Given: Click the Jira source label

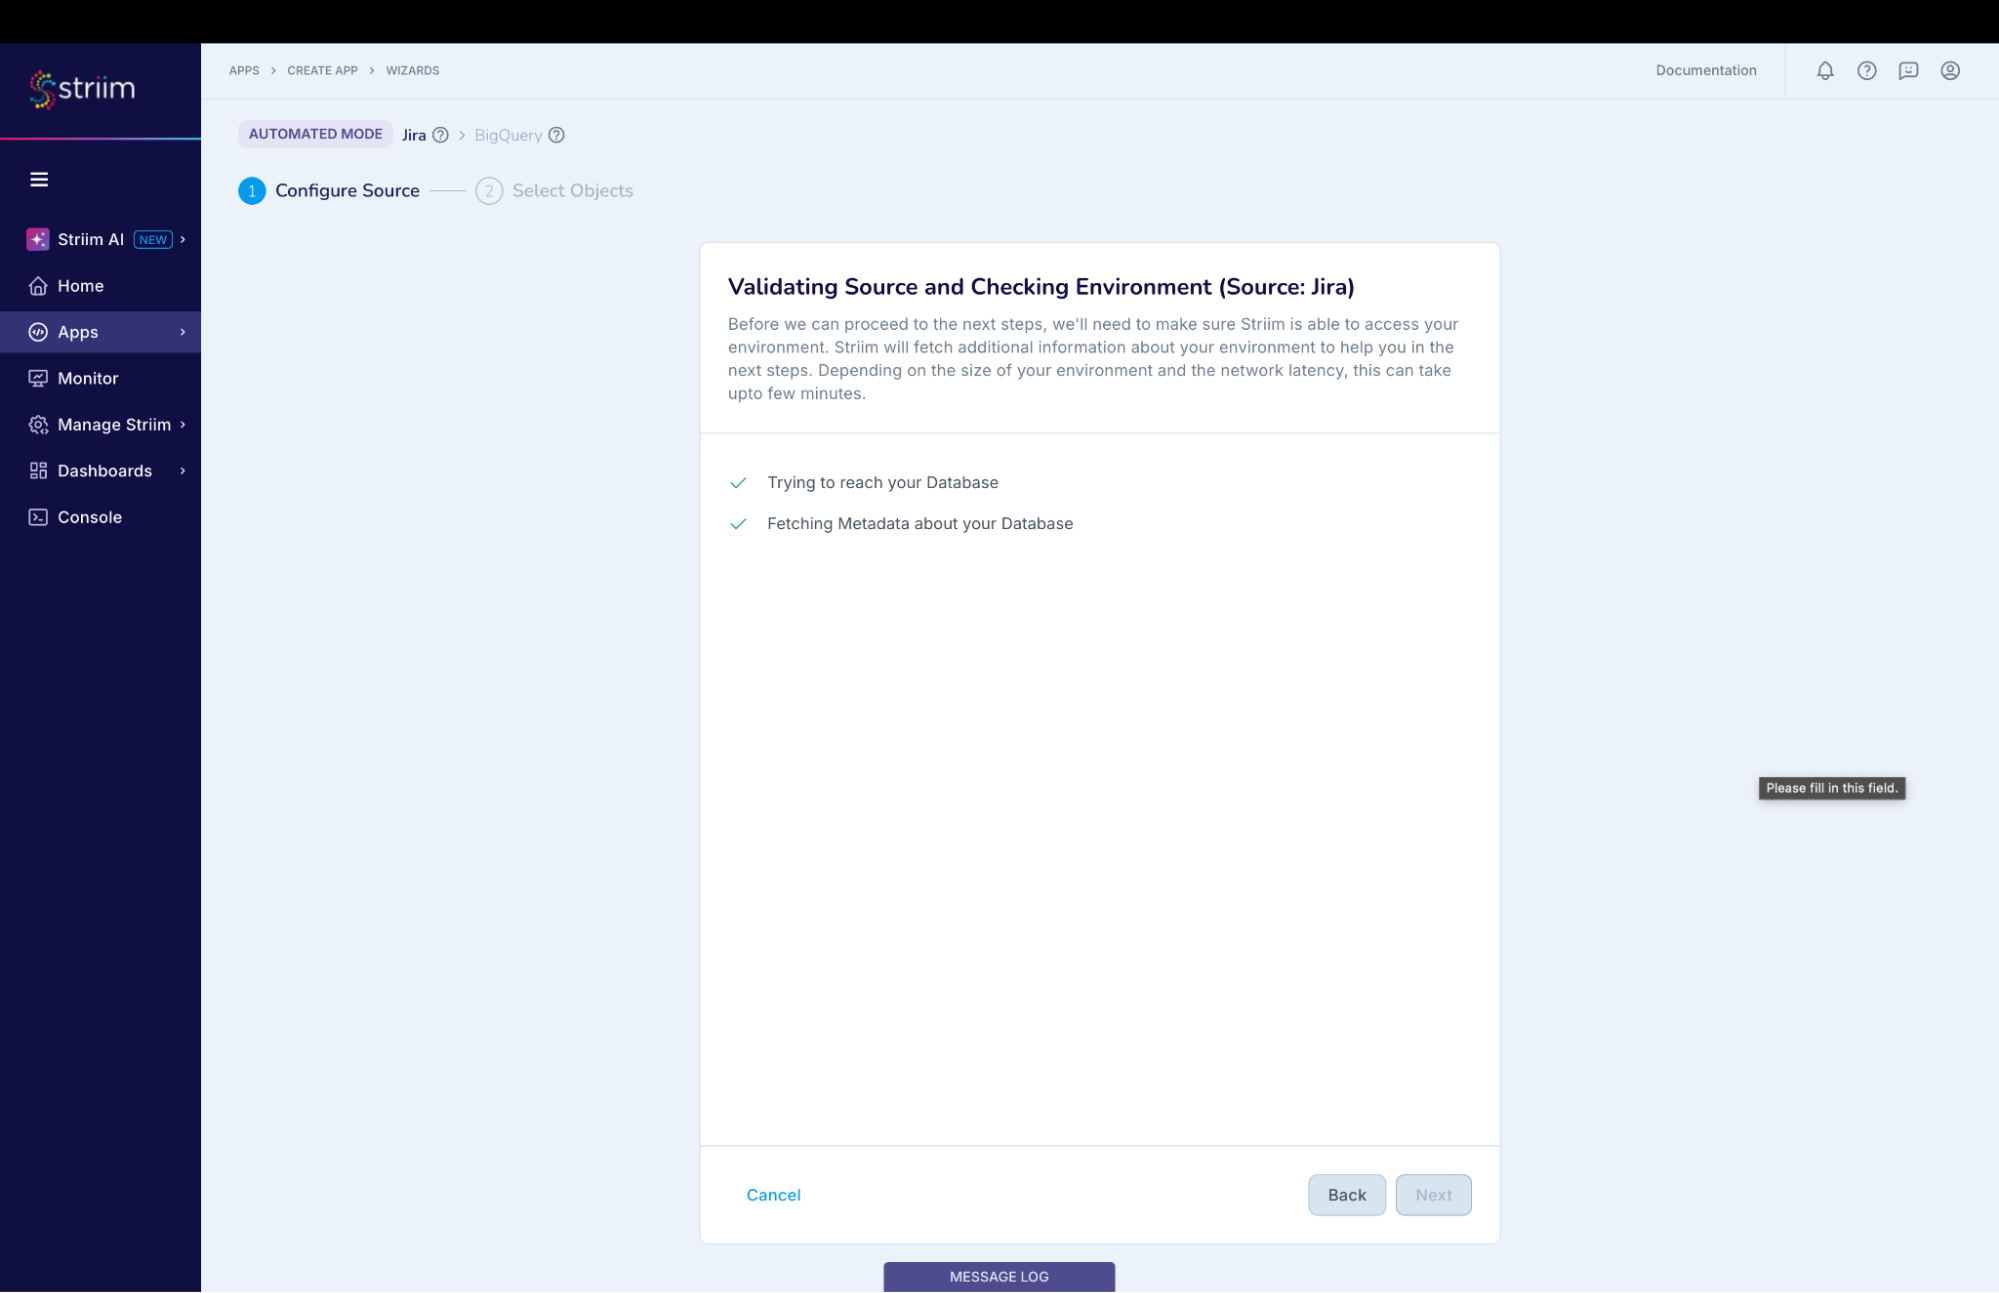Looking at the screenshot, I should pyautogui.click(x=414, y=135).
